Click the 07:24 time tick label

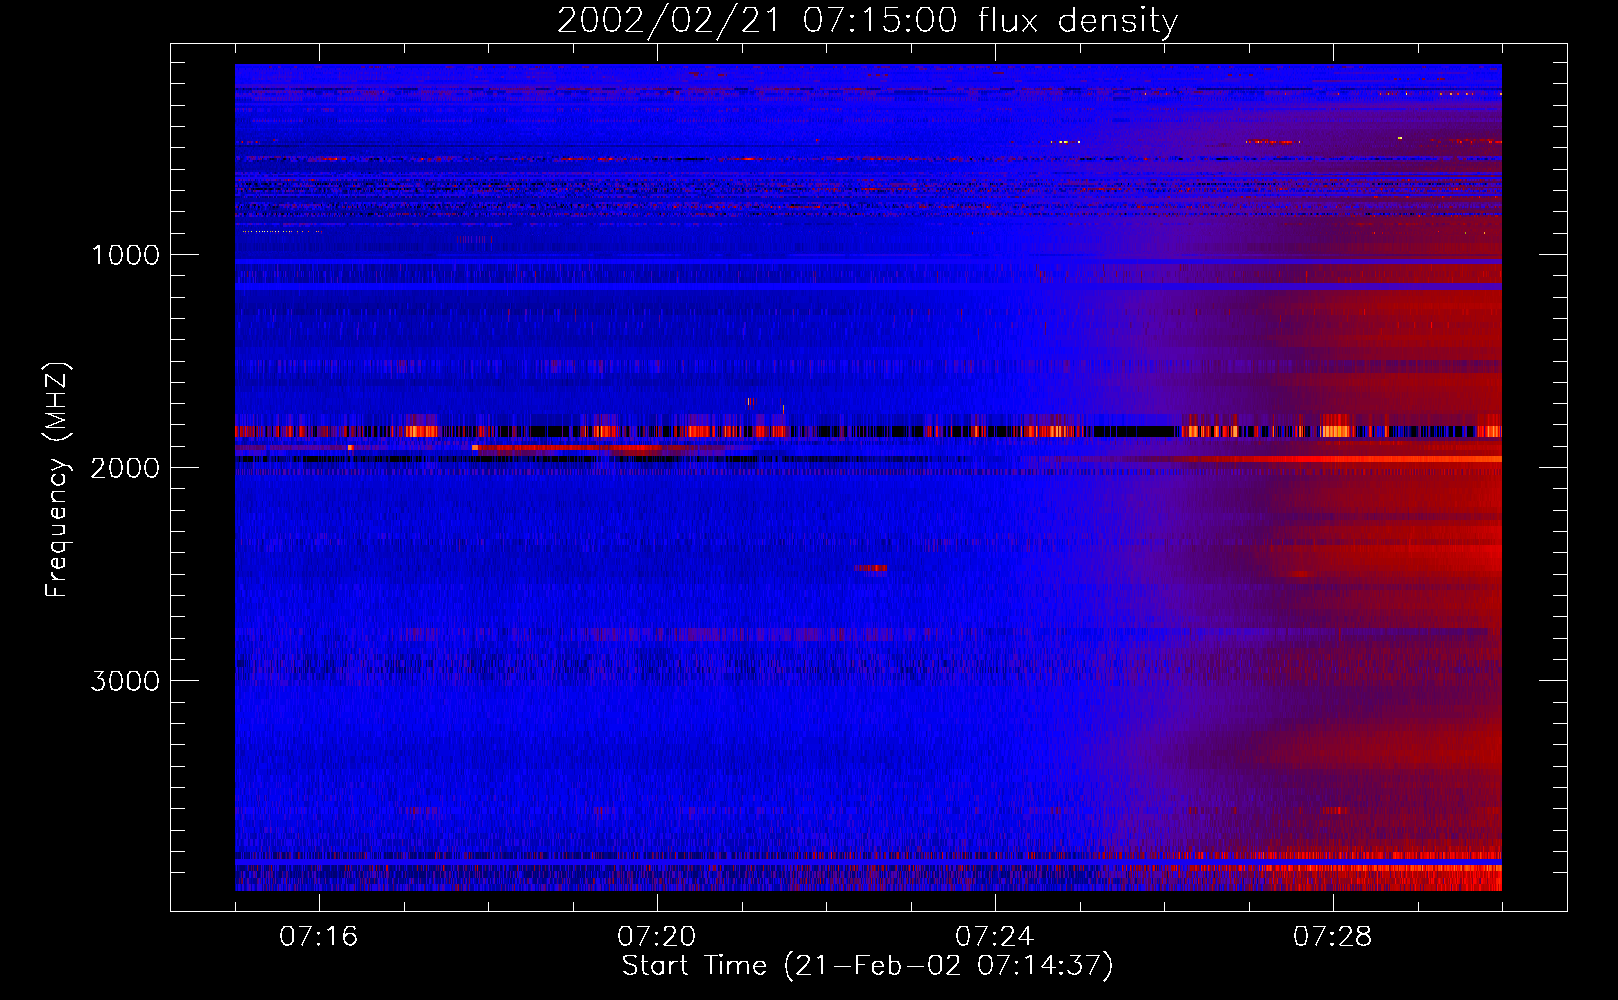(x=995, y=937)
